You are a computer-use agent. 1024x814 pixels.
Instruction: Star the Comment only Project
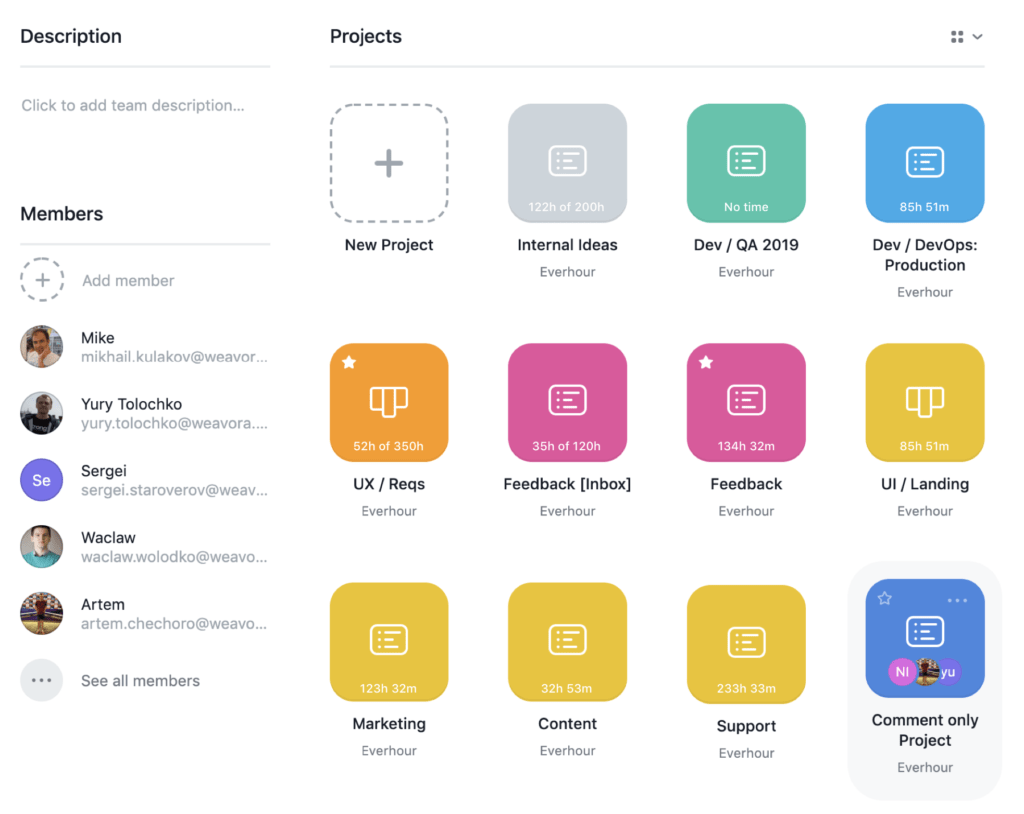[884, 598]
